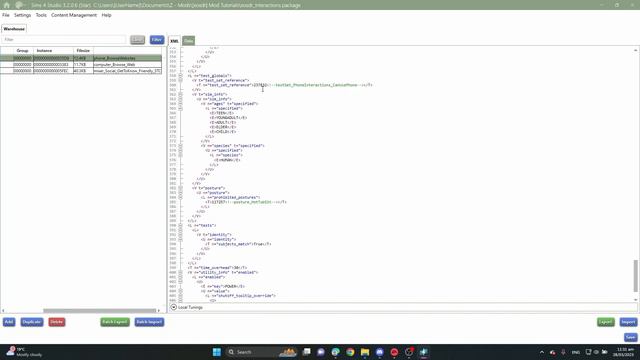This screenshot has width=640, height=360.
Task: Sort by the Filesize column header
Action: 83,51
